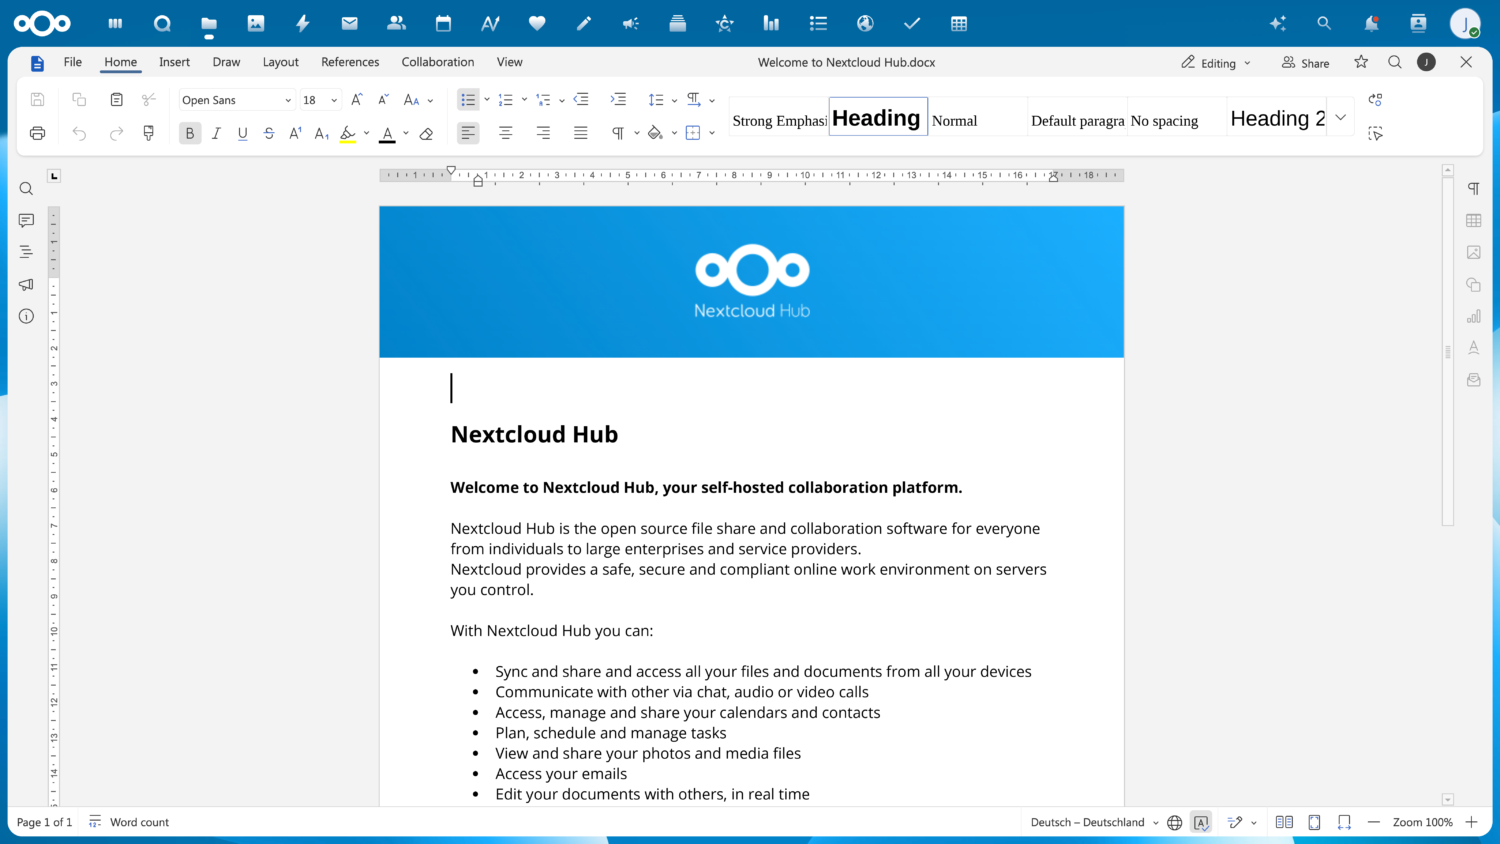
Task: Toggle spell checking in status bar
Action: (x=1201, y=821)
